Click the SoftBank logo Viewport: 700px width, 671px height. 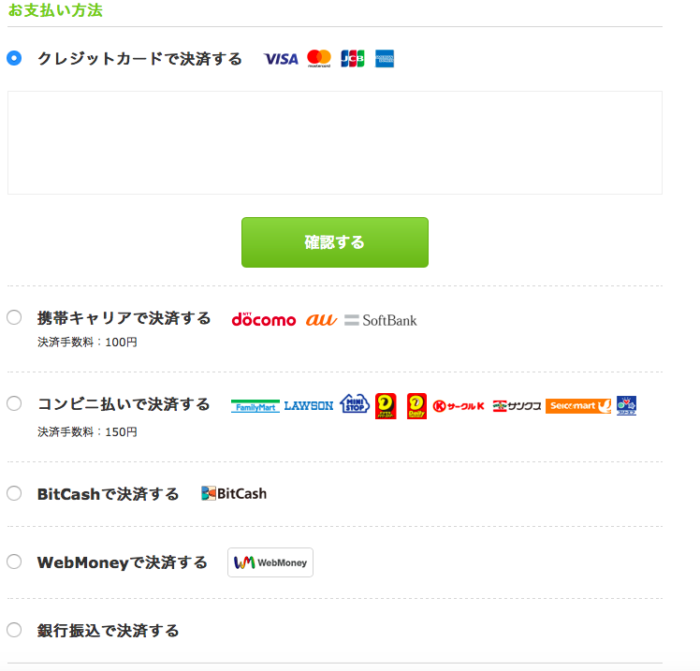click(x=380, y=320)
